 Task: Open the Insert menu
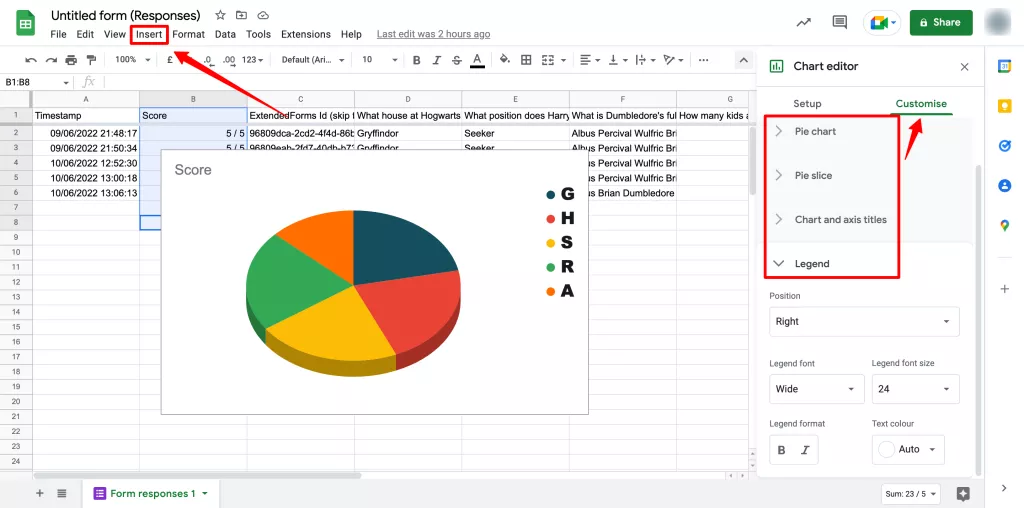(149, 34)
